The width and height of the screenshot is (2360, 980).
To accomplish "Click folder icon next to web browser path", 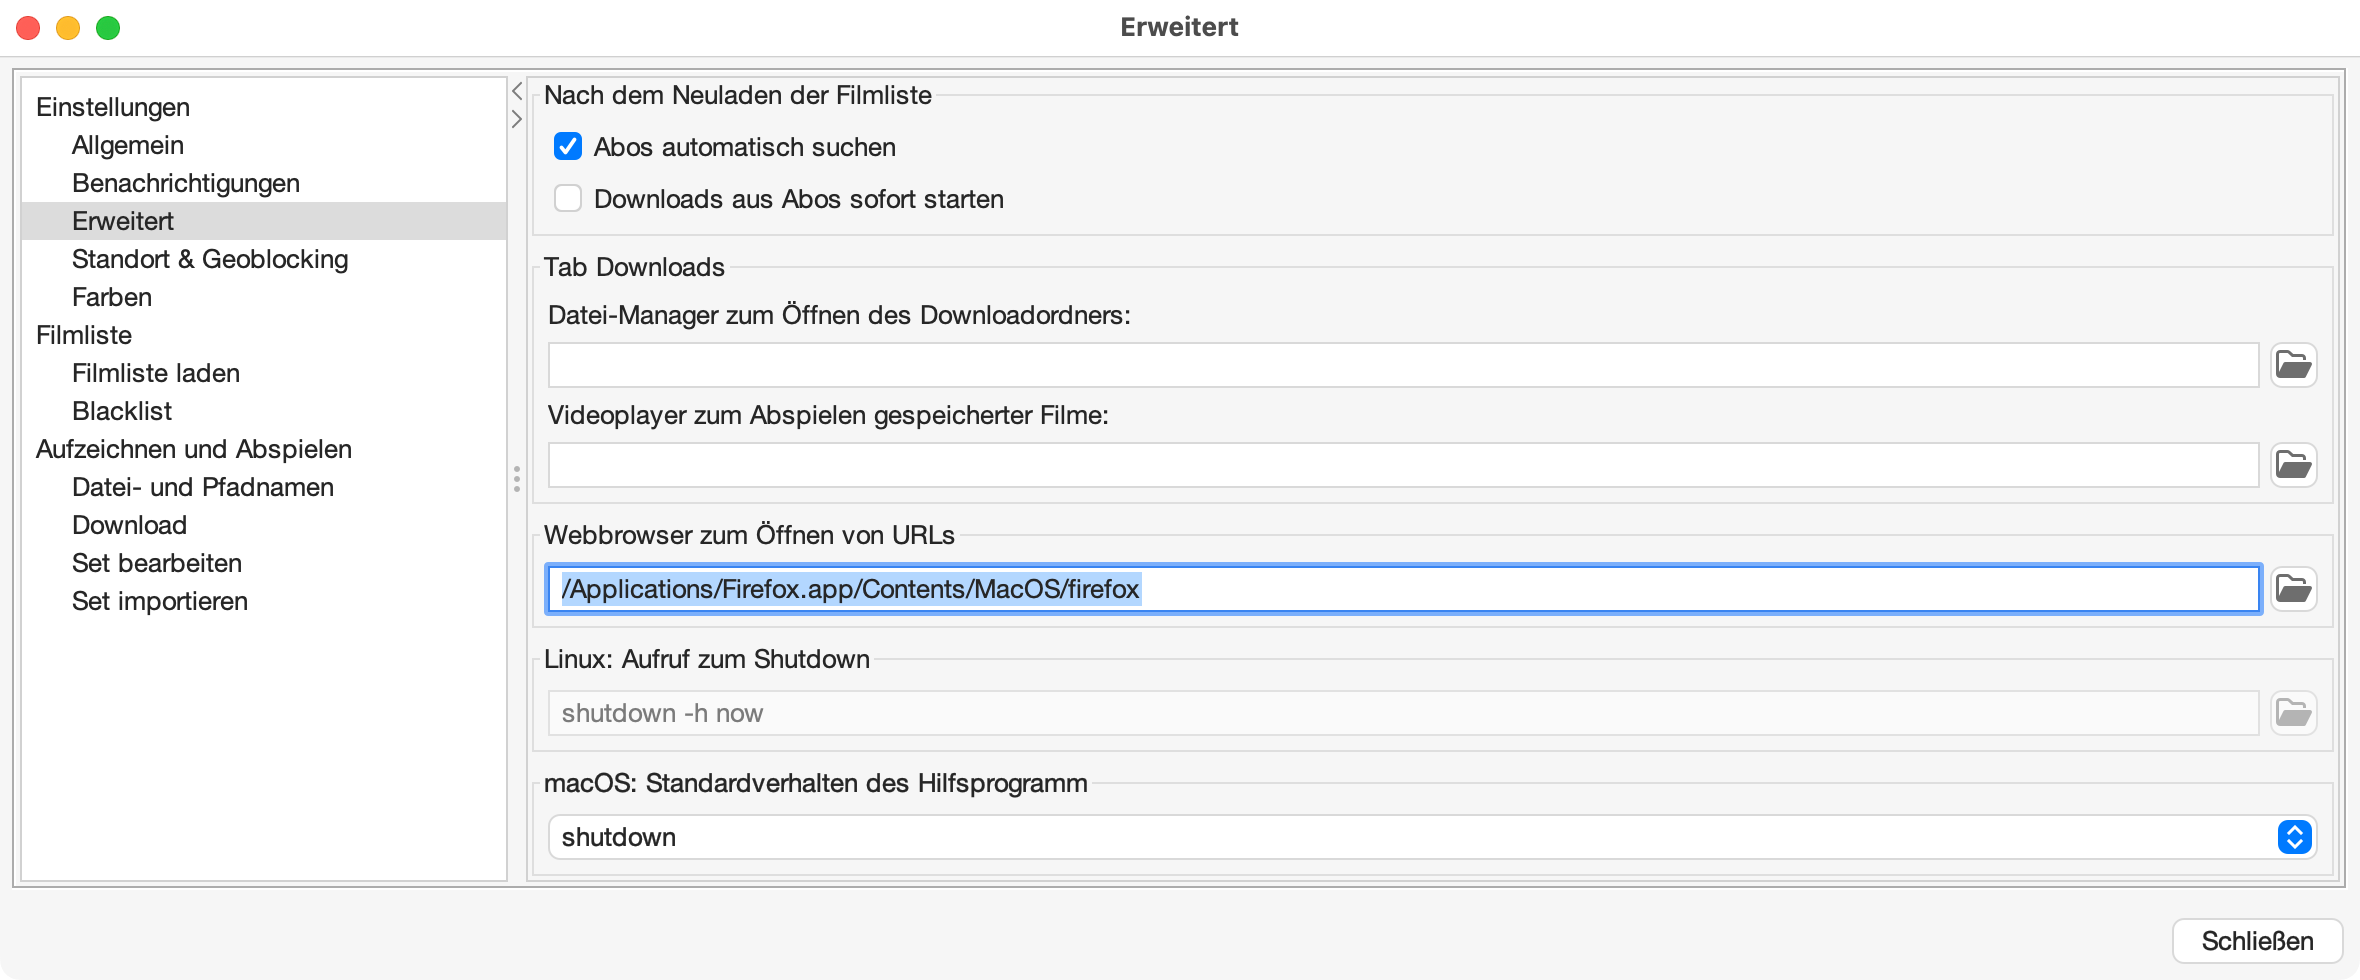I will [2293, 589].
